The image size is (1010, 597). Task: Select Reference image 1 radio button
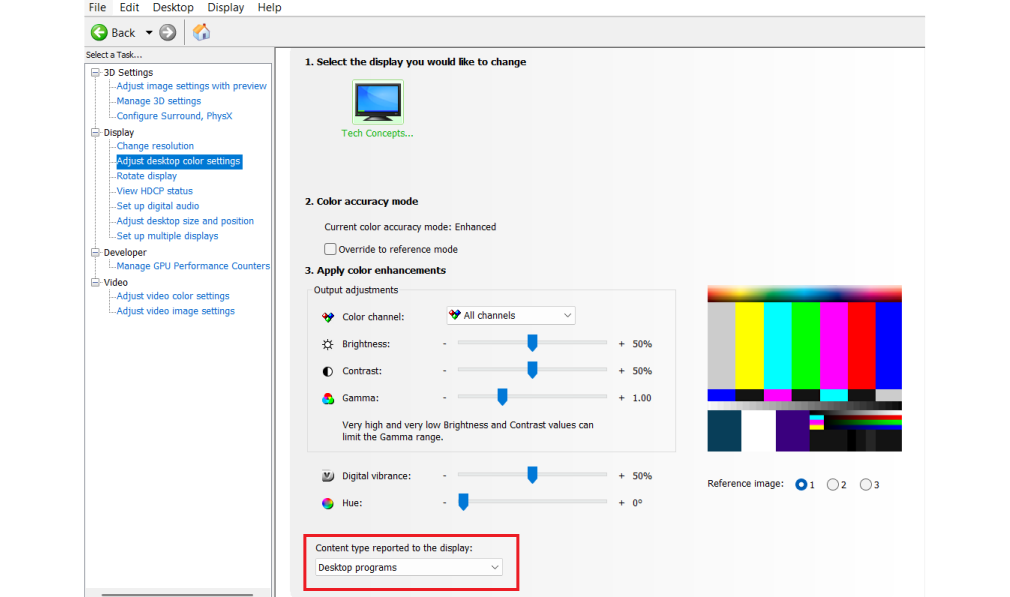[x=801, y=484]
